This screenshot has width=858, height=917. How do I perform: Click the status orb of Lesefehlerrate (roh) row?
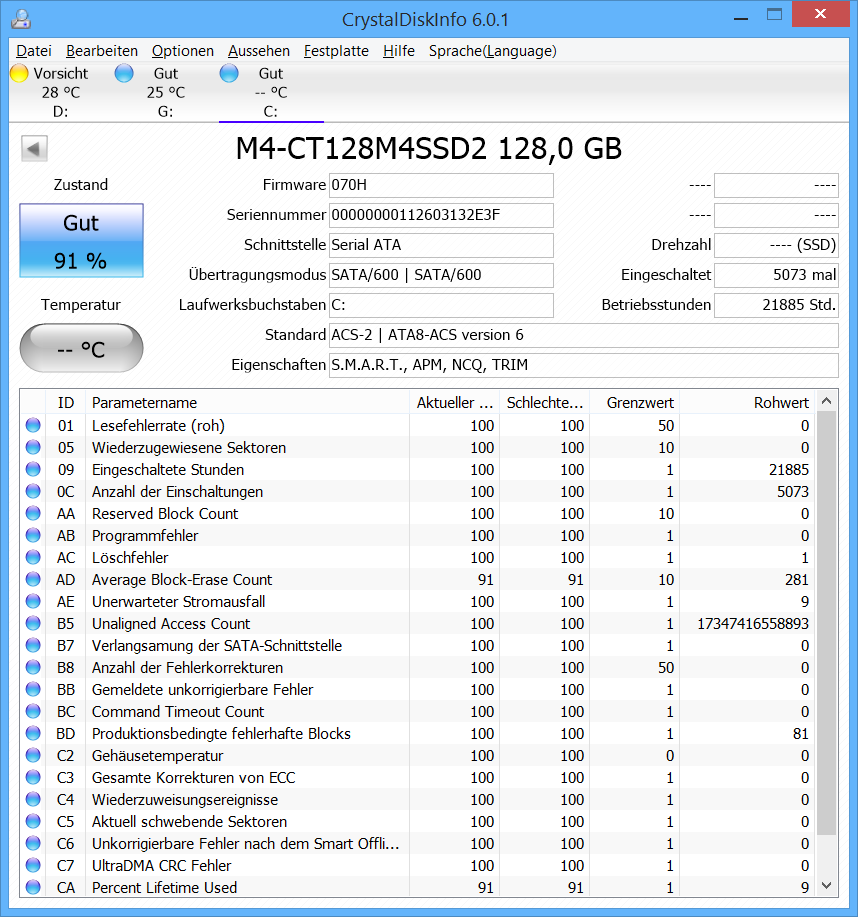click(x=33, y=425)
